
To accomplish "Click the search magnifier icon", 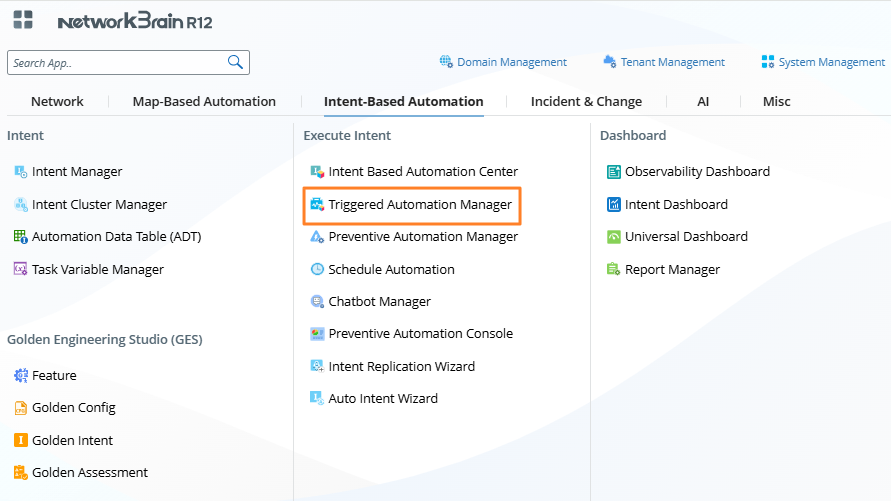I will [x=235, y=62].
